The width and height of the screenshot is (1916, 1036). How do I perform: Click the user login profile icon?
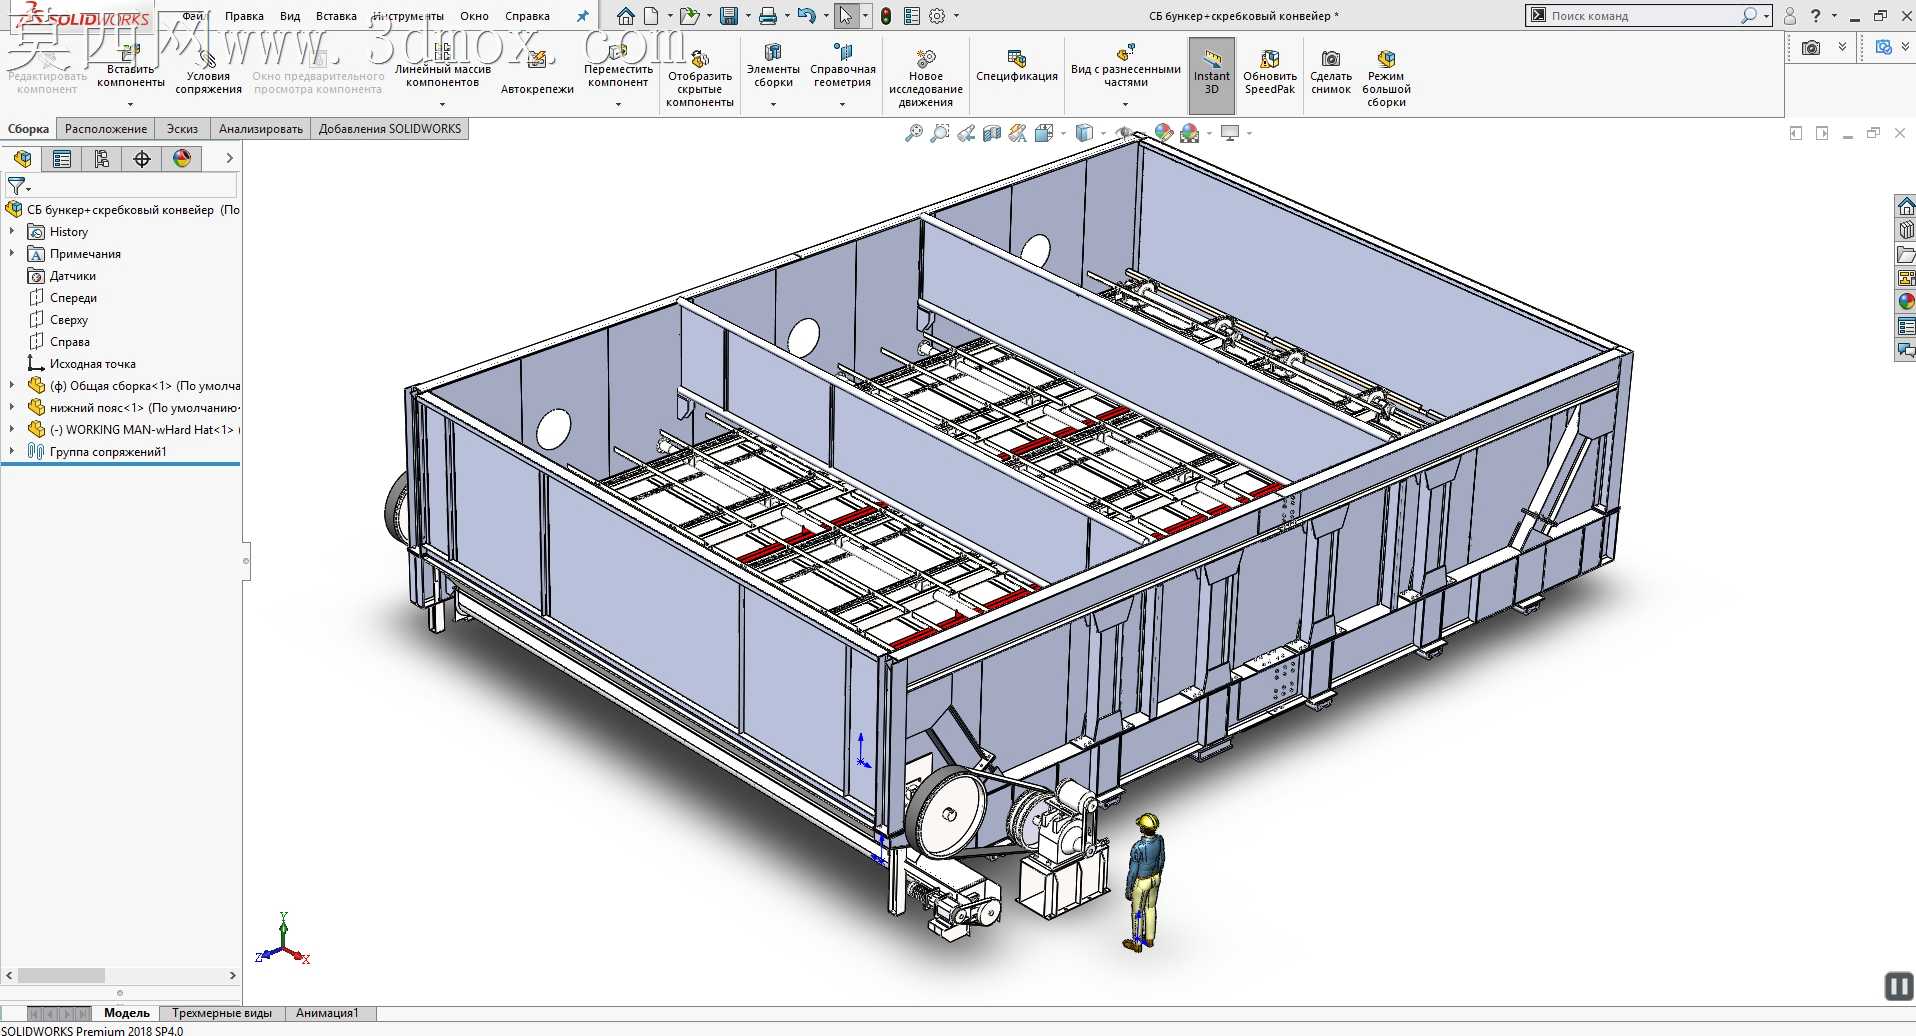(x=1790, y=16)
